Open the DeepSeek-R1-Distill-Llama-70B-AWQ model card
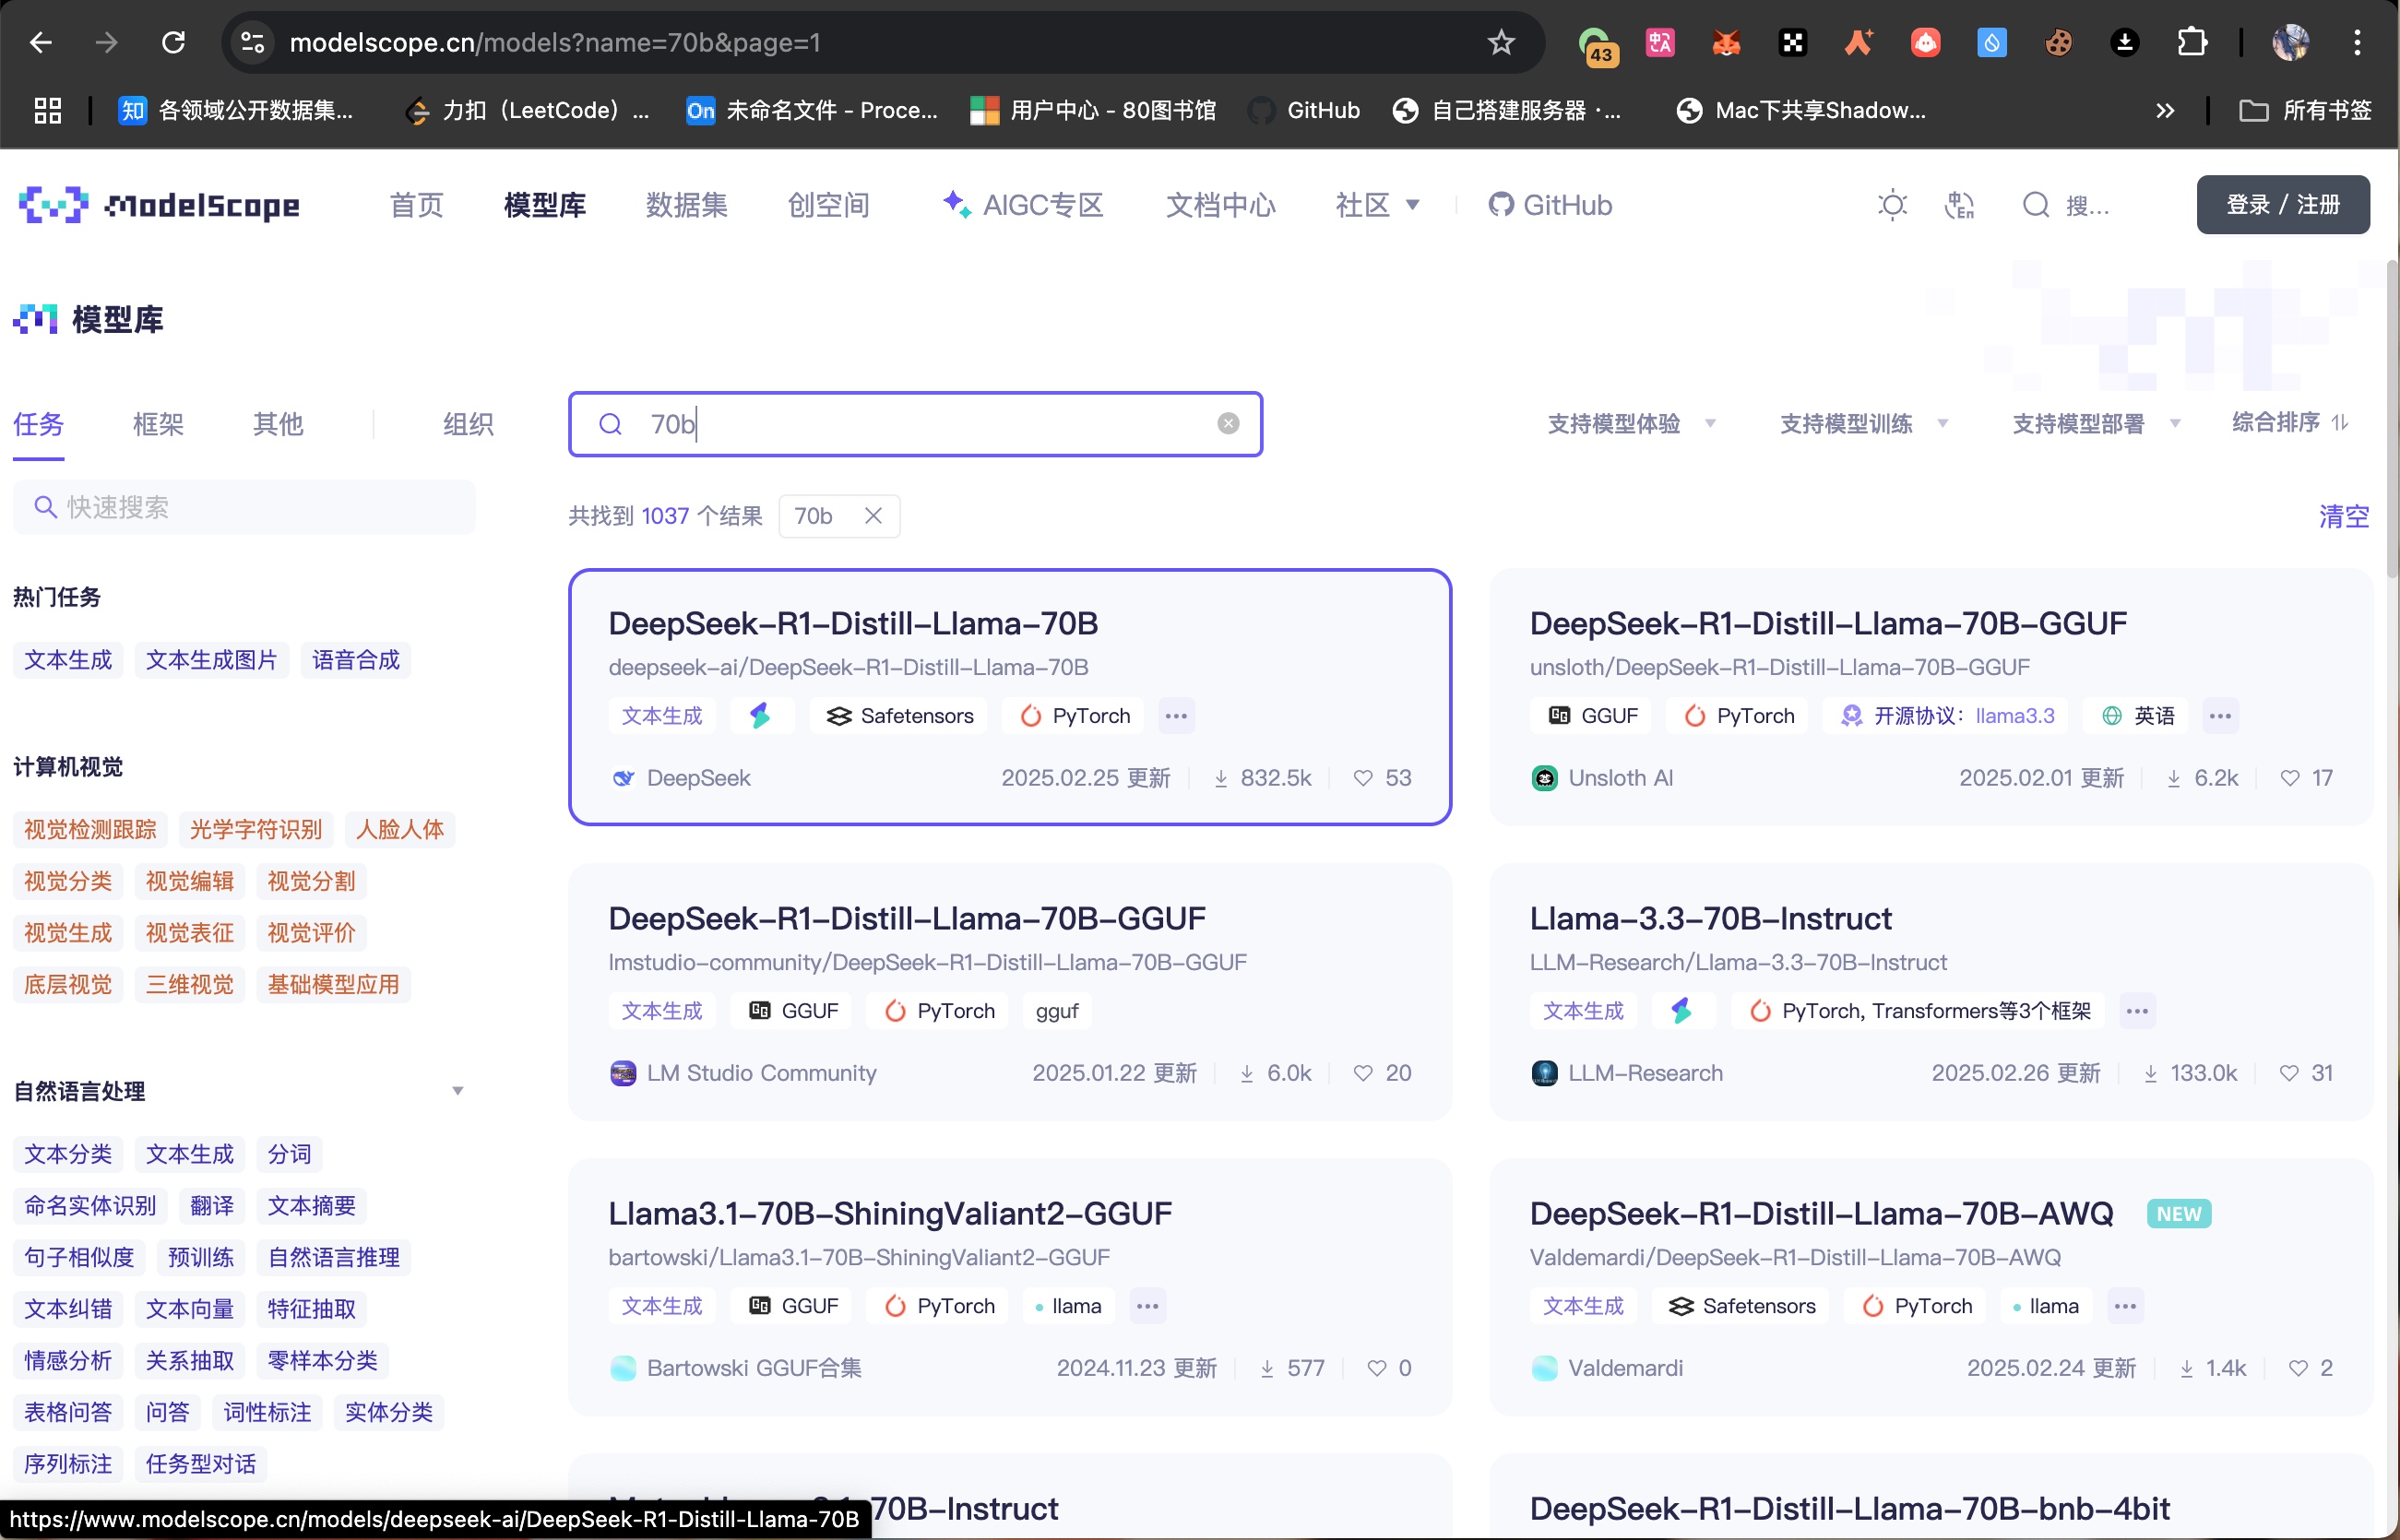The height and width of the screenshot is (1540, 2400). (1821, 1213)
